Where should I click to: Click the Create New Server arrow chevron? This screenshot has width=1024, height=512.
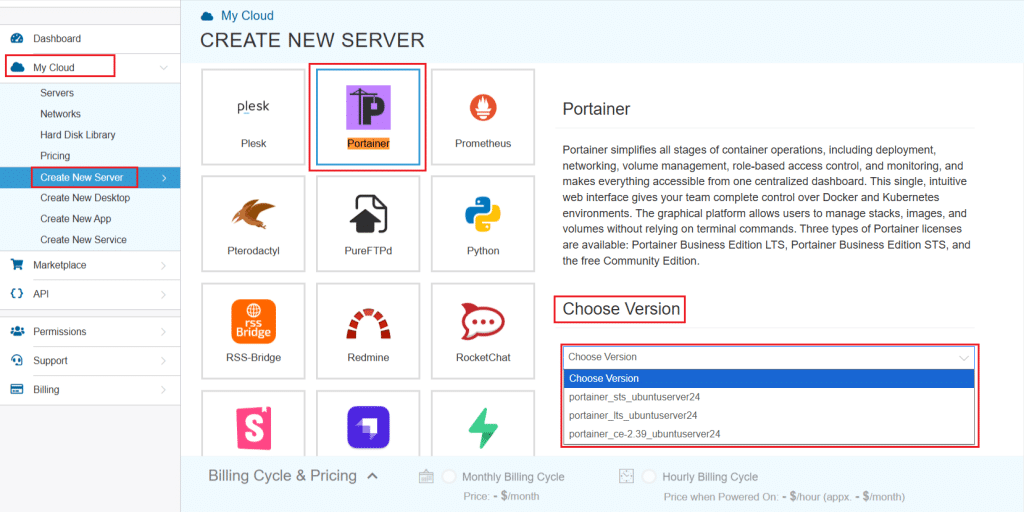point(163,178)
